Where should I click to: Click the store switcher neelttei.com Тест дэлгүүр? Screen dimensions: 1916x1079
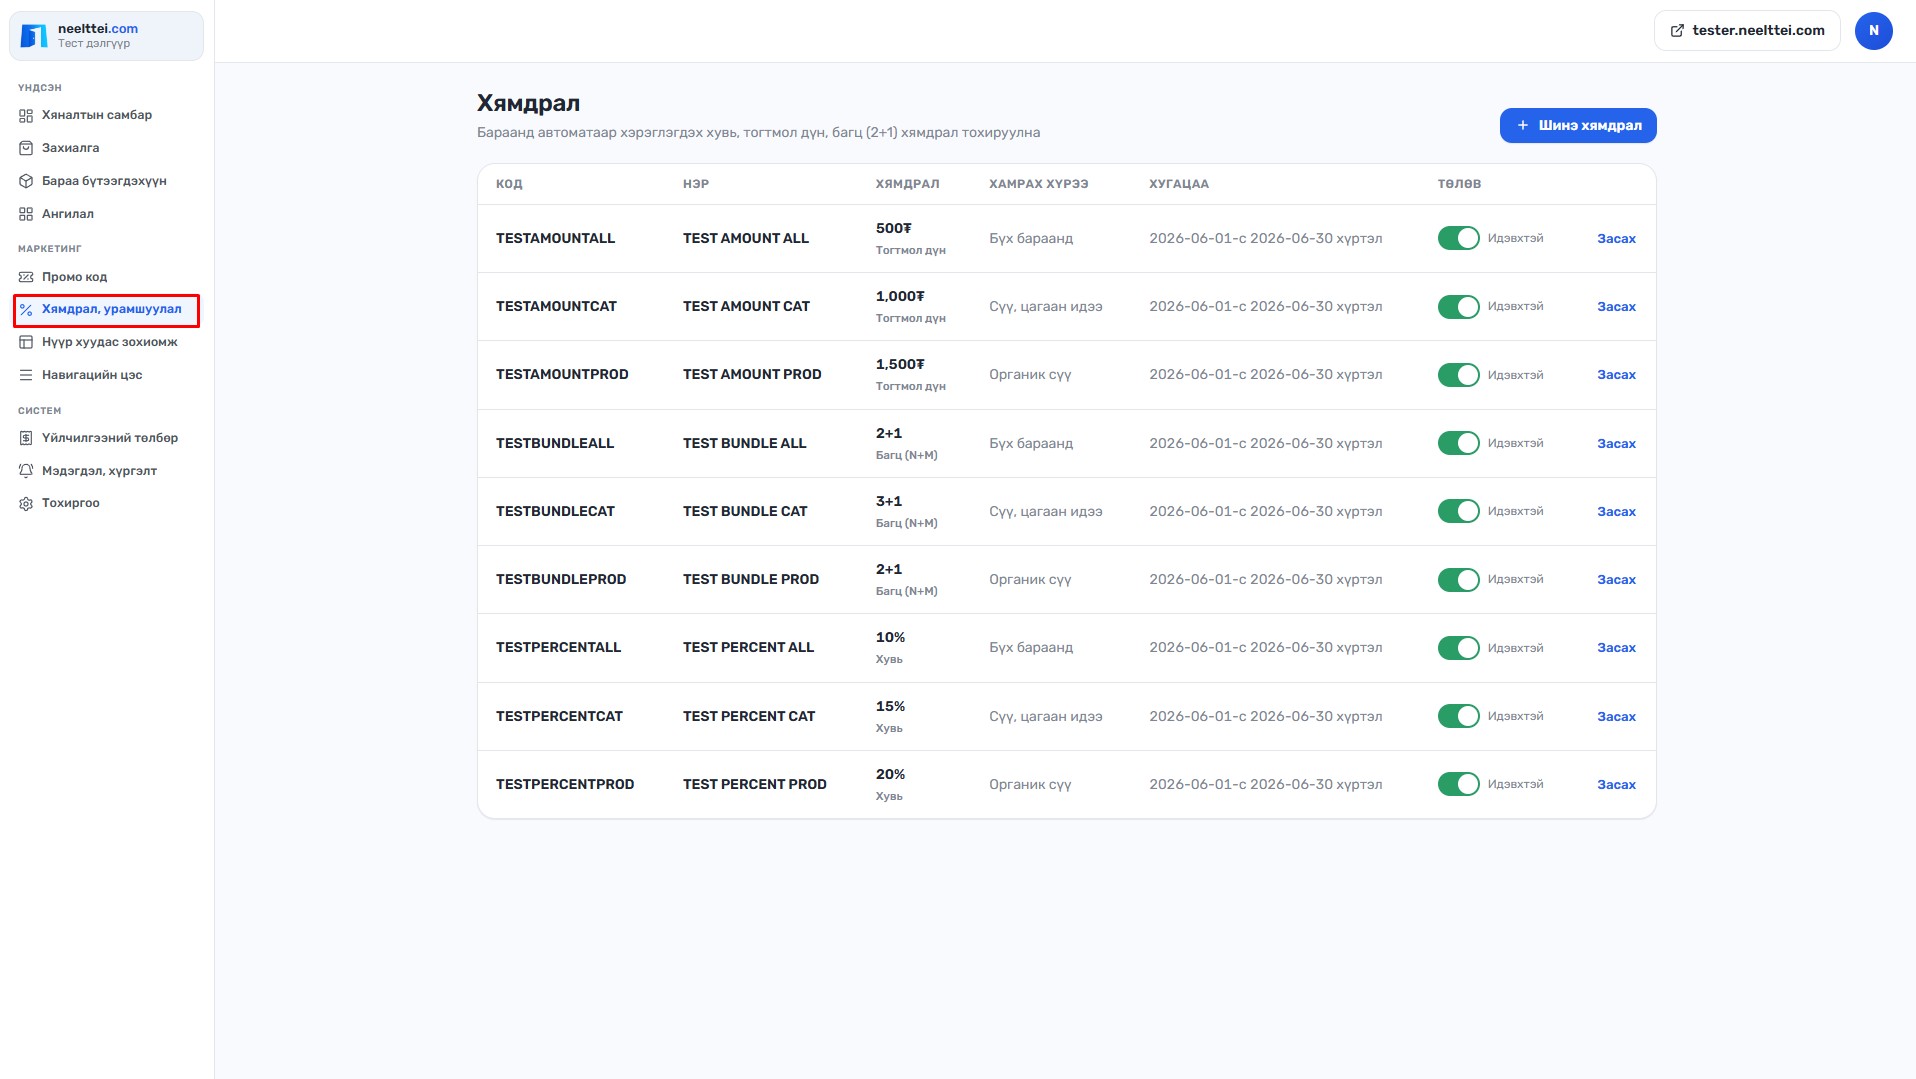click(106, 36)
